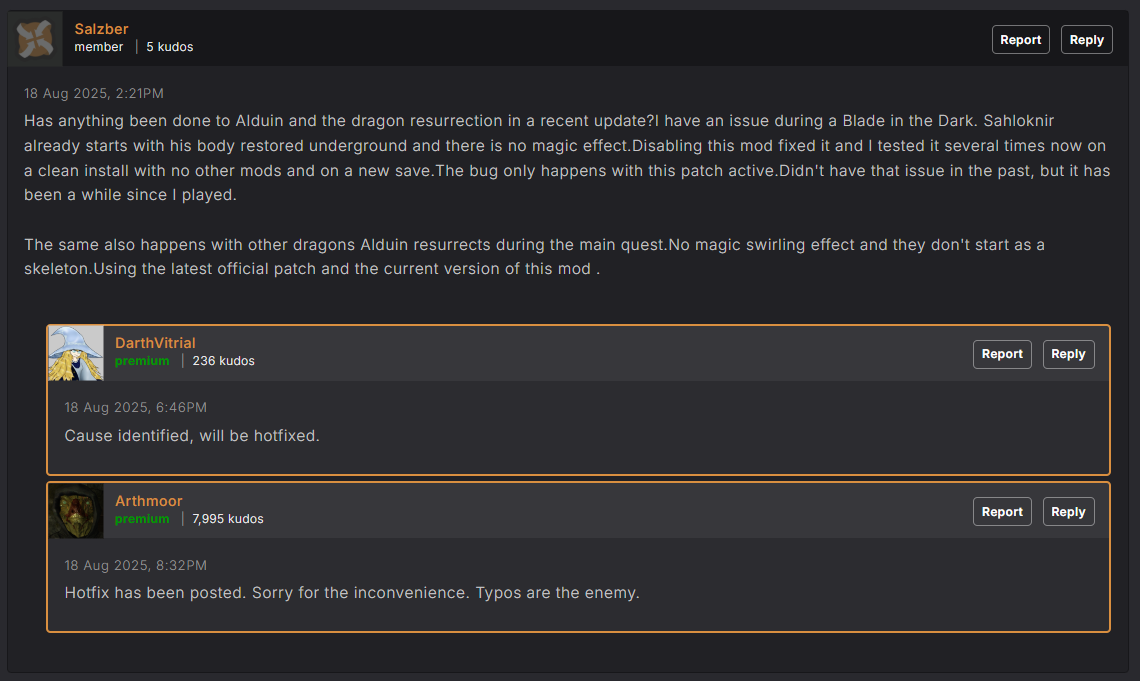Report DarthVitrial's reply
1140x681 pixels.
pos(1001,354)
